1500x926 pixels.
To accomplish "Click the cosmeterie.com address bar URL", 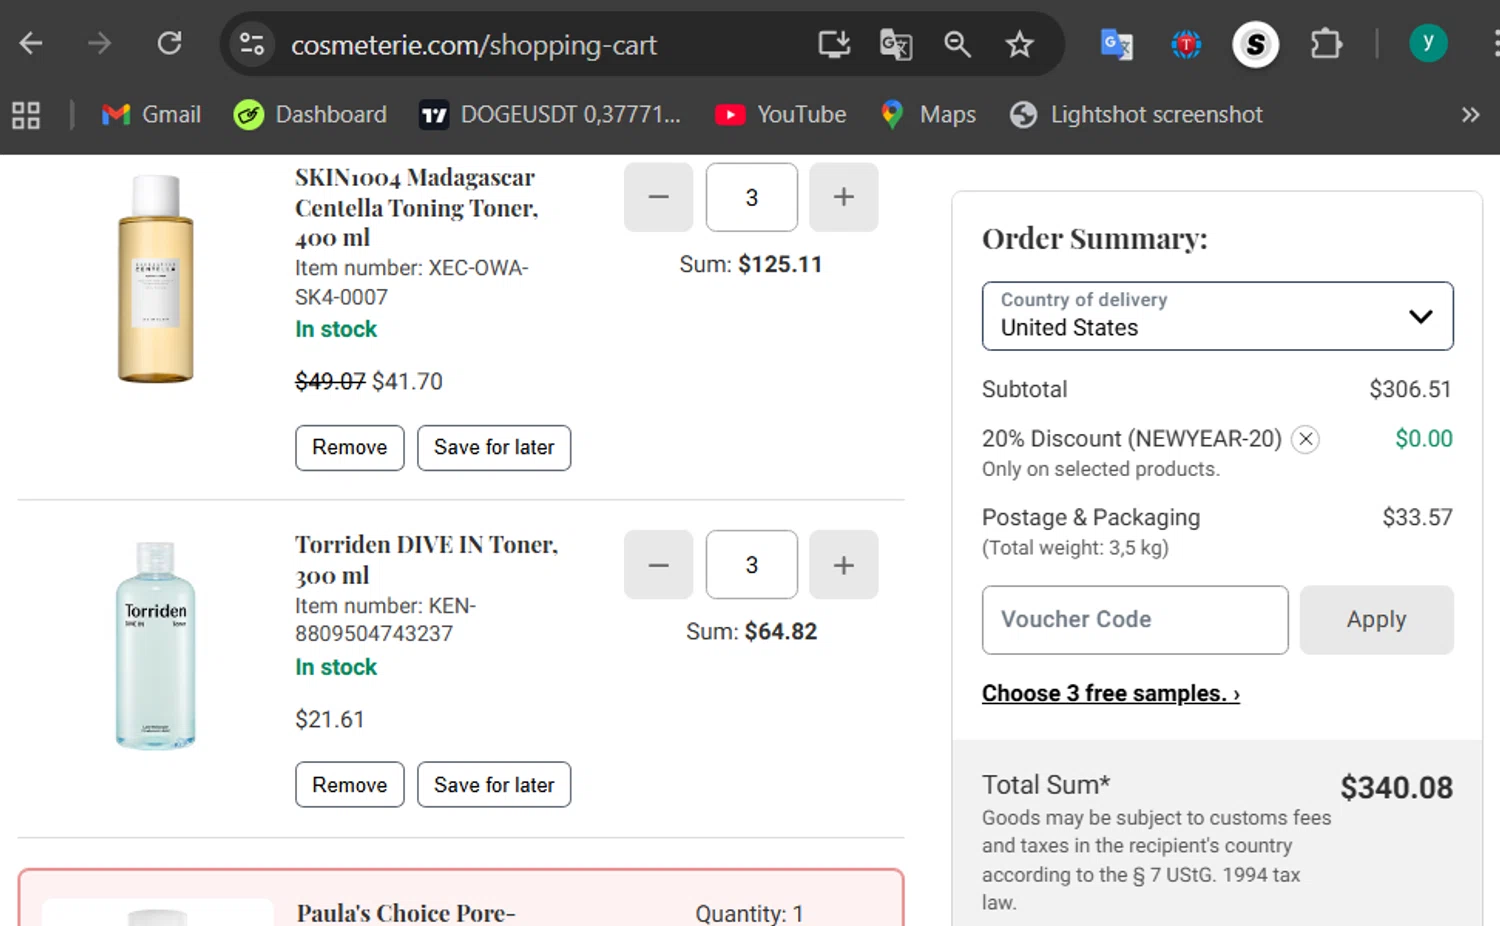I will coord(474,45).
